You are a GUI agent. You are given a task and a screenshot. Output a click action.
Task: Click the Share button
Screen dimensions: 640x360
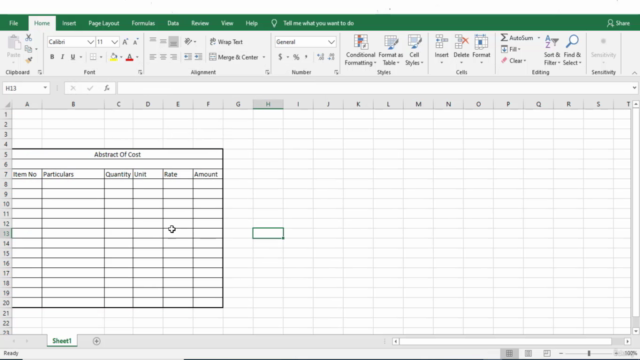pos(618,23)
